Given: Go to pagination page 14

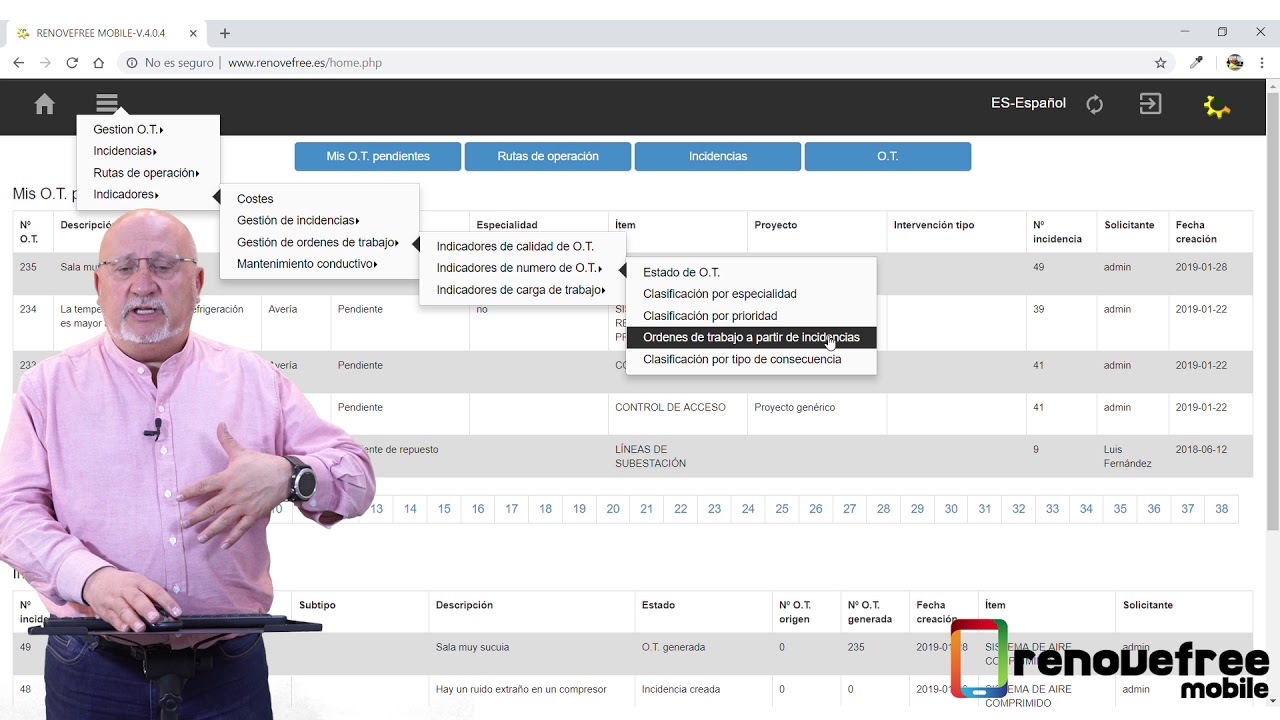Looking at the screenshot, I should point(410,509).
